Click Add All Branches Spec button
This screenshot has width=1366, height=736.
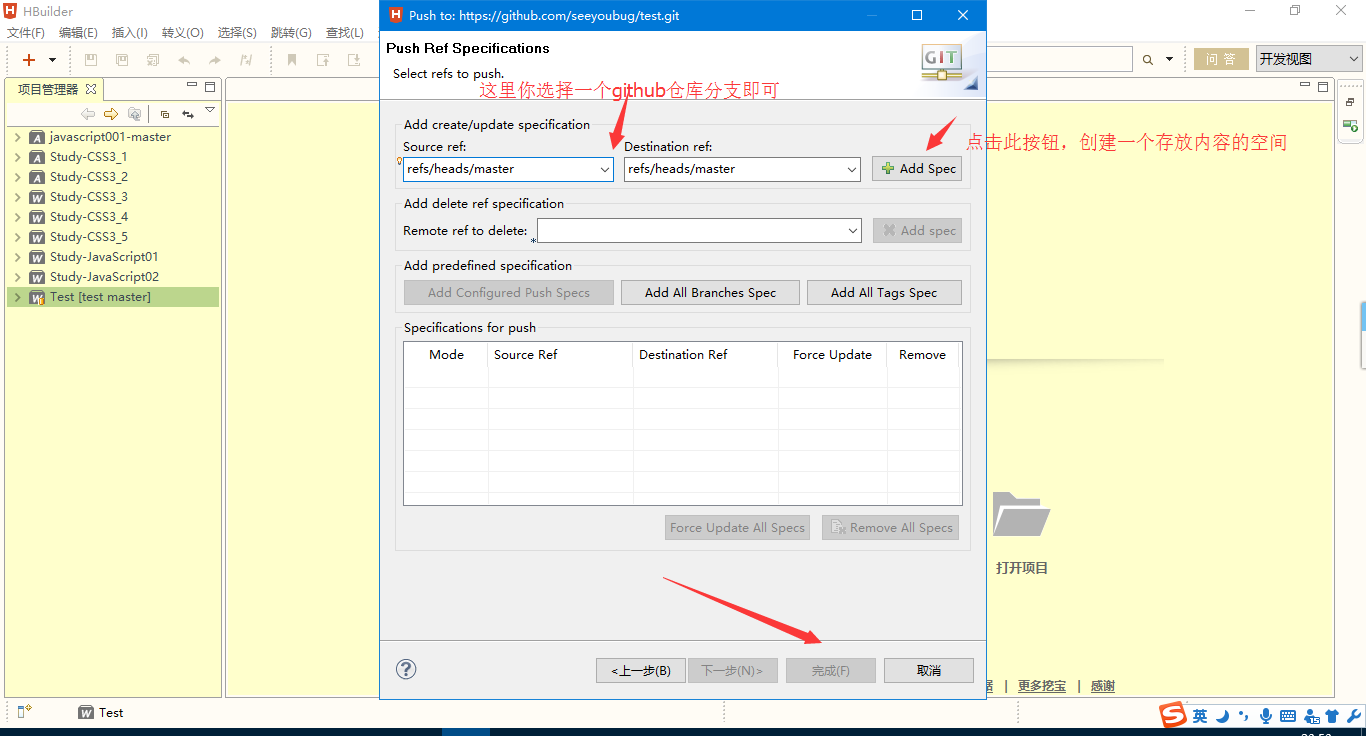pos(710,292)
